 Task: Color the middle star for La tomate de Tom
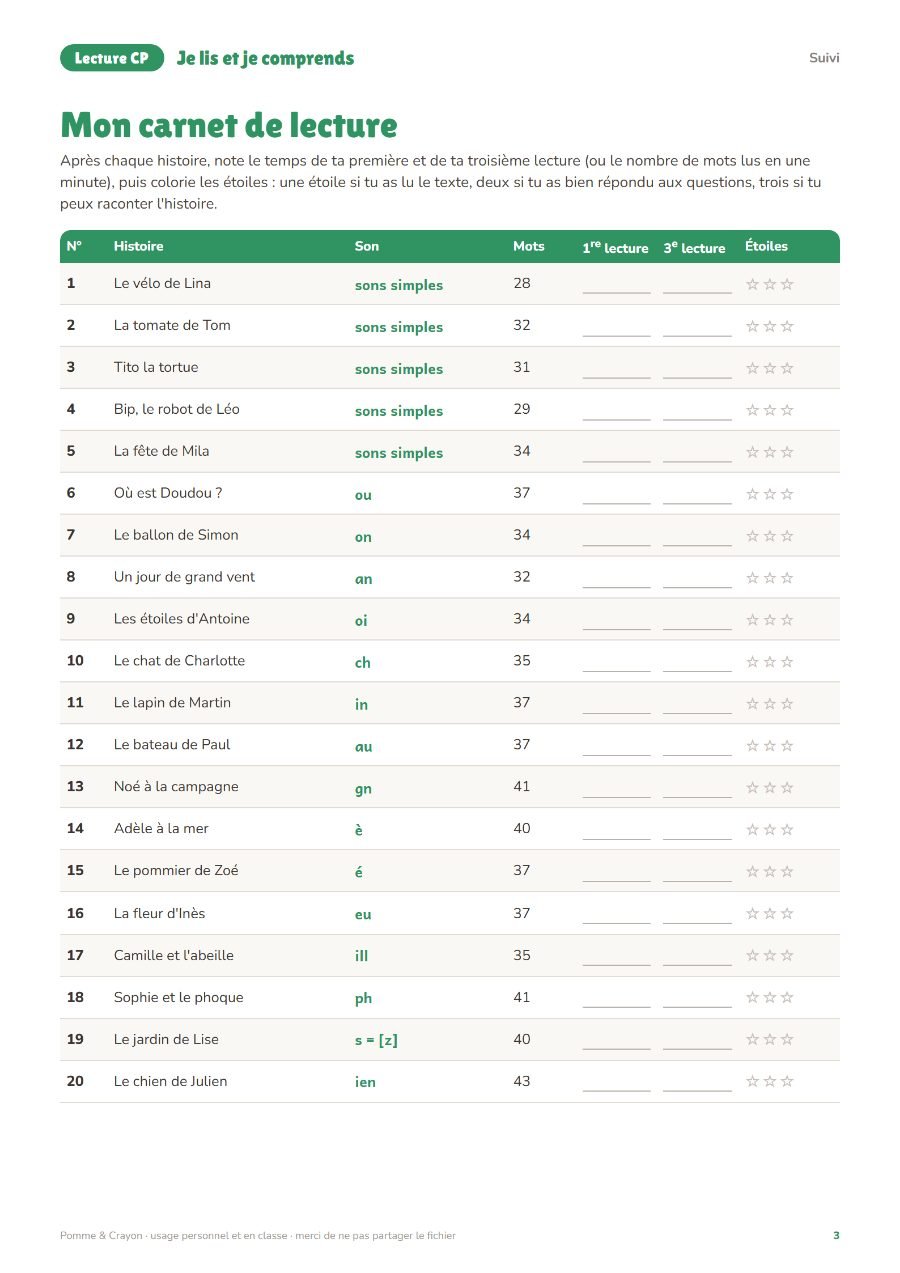[x=770, y=326]
